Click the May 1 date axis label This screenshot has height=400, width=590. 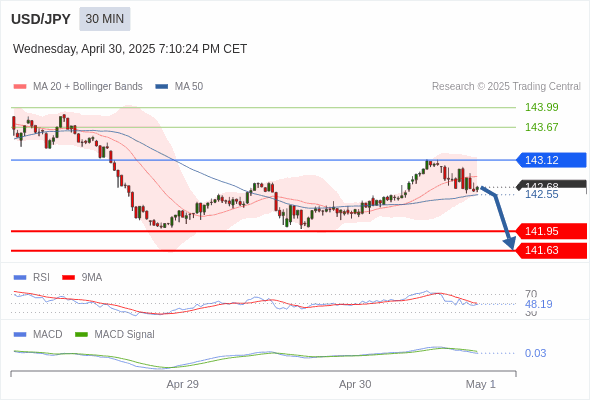pos(481,384)
